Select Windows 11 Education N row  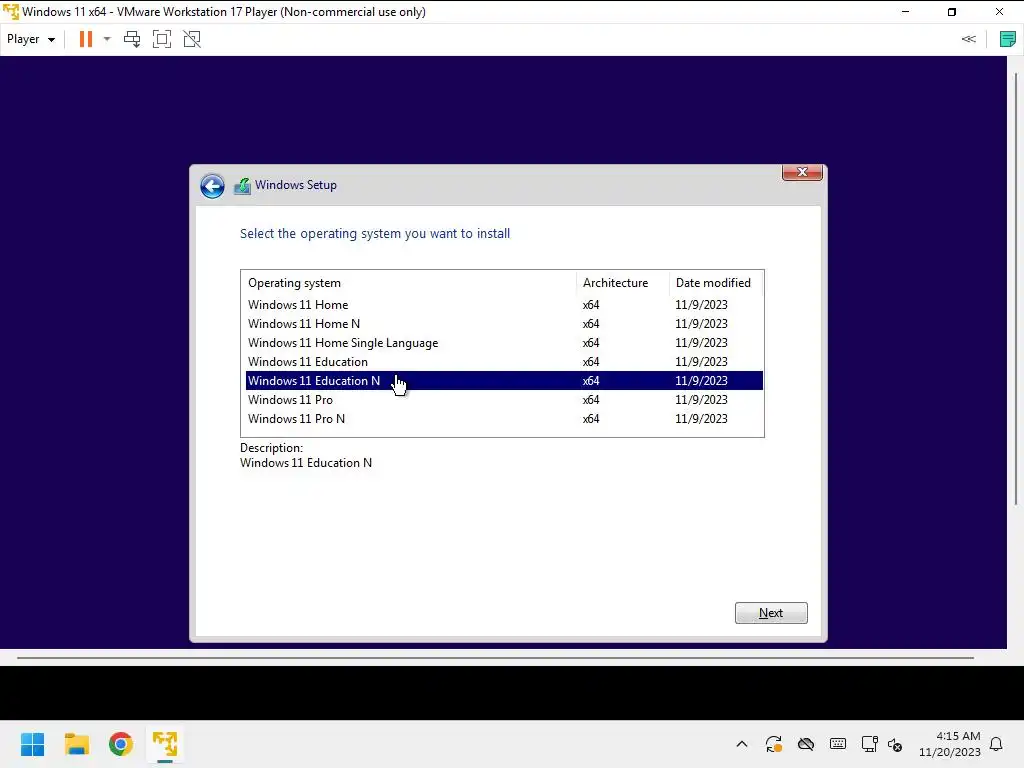pos(504,381)
